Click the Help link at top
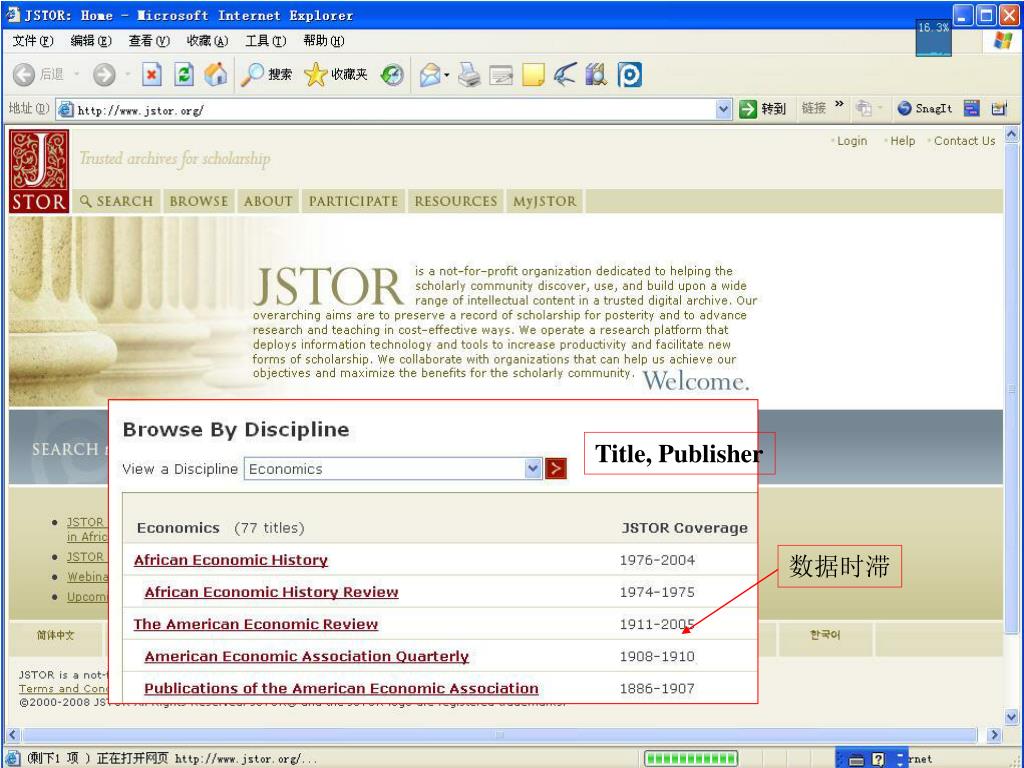Viewport: 1024px width, 768px height. 903,140
